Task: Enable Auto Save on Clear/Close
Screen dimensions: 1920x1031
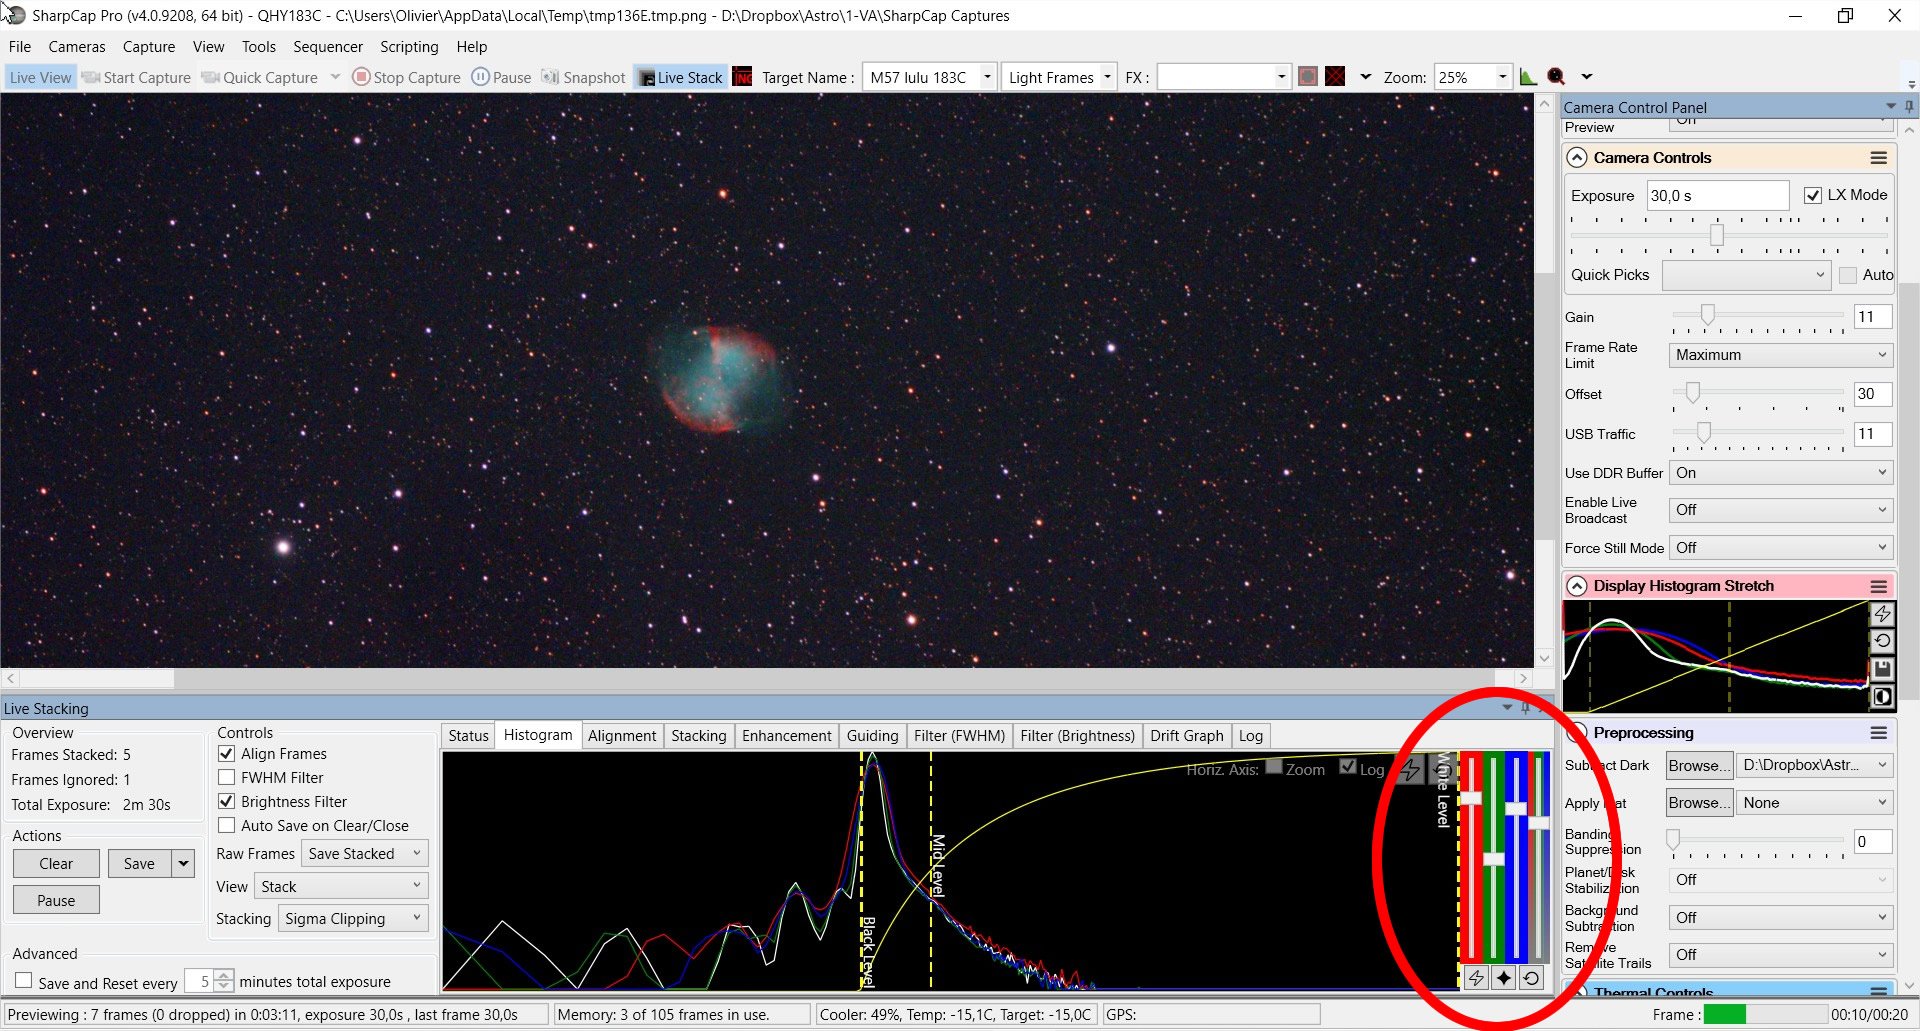Action: click(x=227, y=825)
